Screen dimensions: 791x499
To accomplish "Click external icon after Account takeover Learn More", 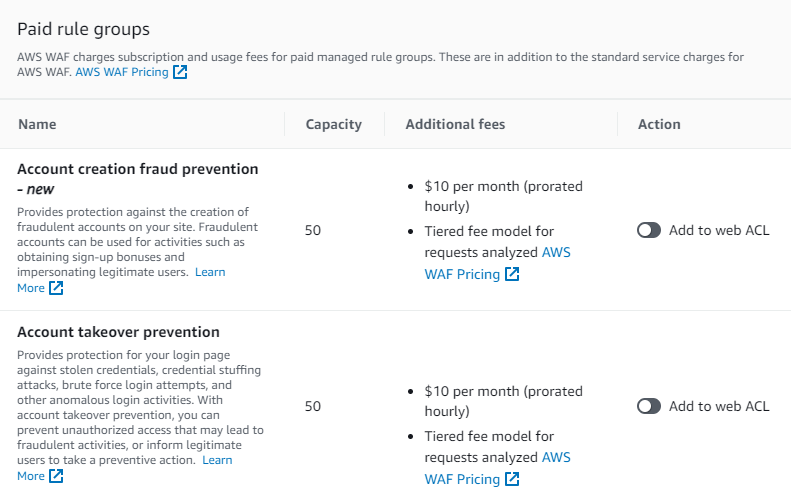I will [56, 476].
